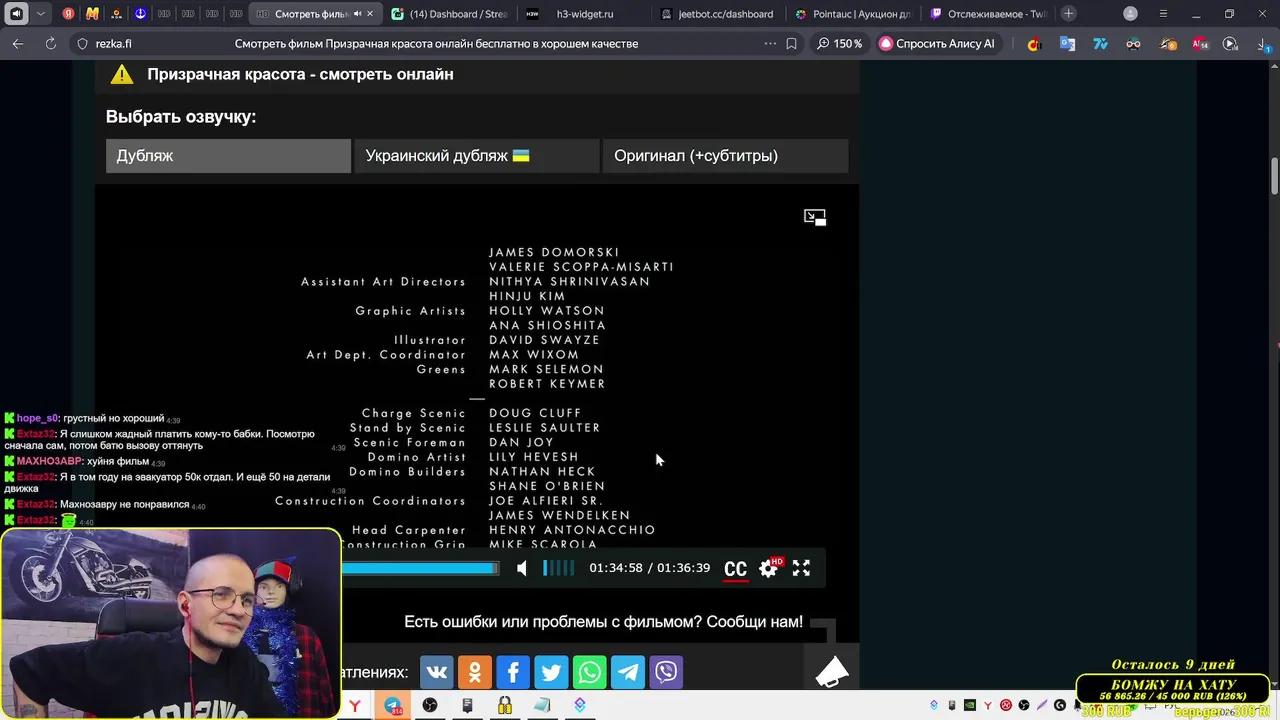The width and height of the screenshot is (1280, 720).
Task: Share via the Odnoklassniki icon
Action: click(x=475, y=672)
